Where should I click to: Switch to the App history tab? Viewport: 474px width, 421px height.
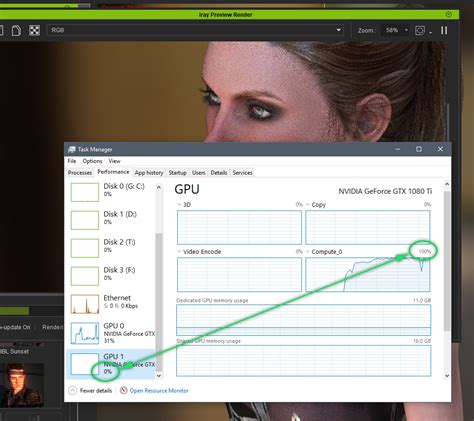tap(149, 173)
